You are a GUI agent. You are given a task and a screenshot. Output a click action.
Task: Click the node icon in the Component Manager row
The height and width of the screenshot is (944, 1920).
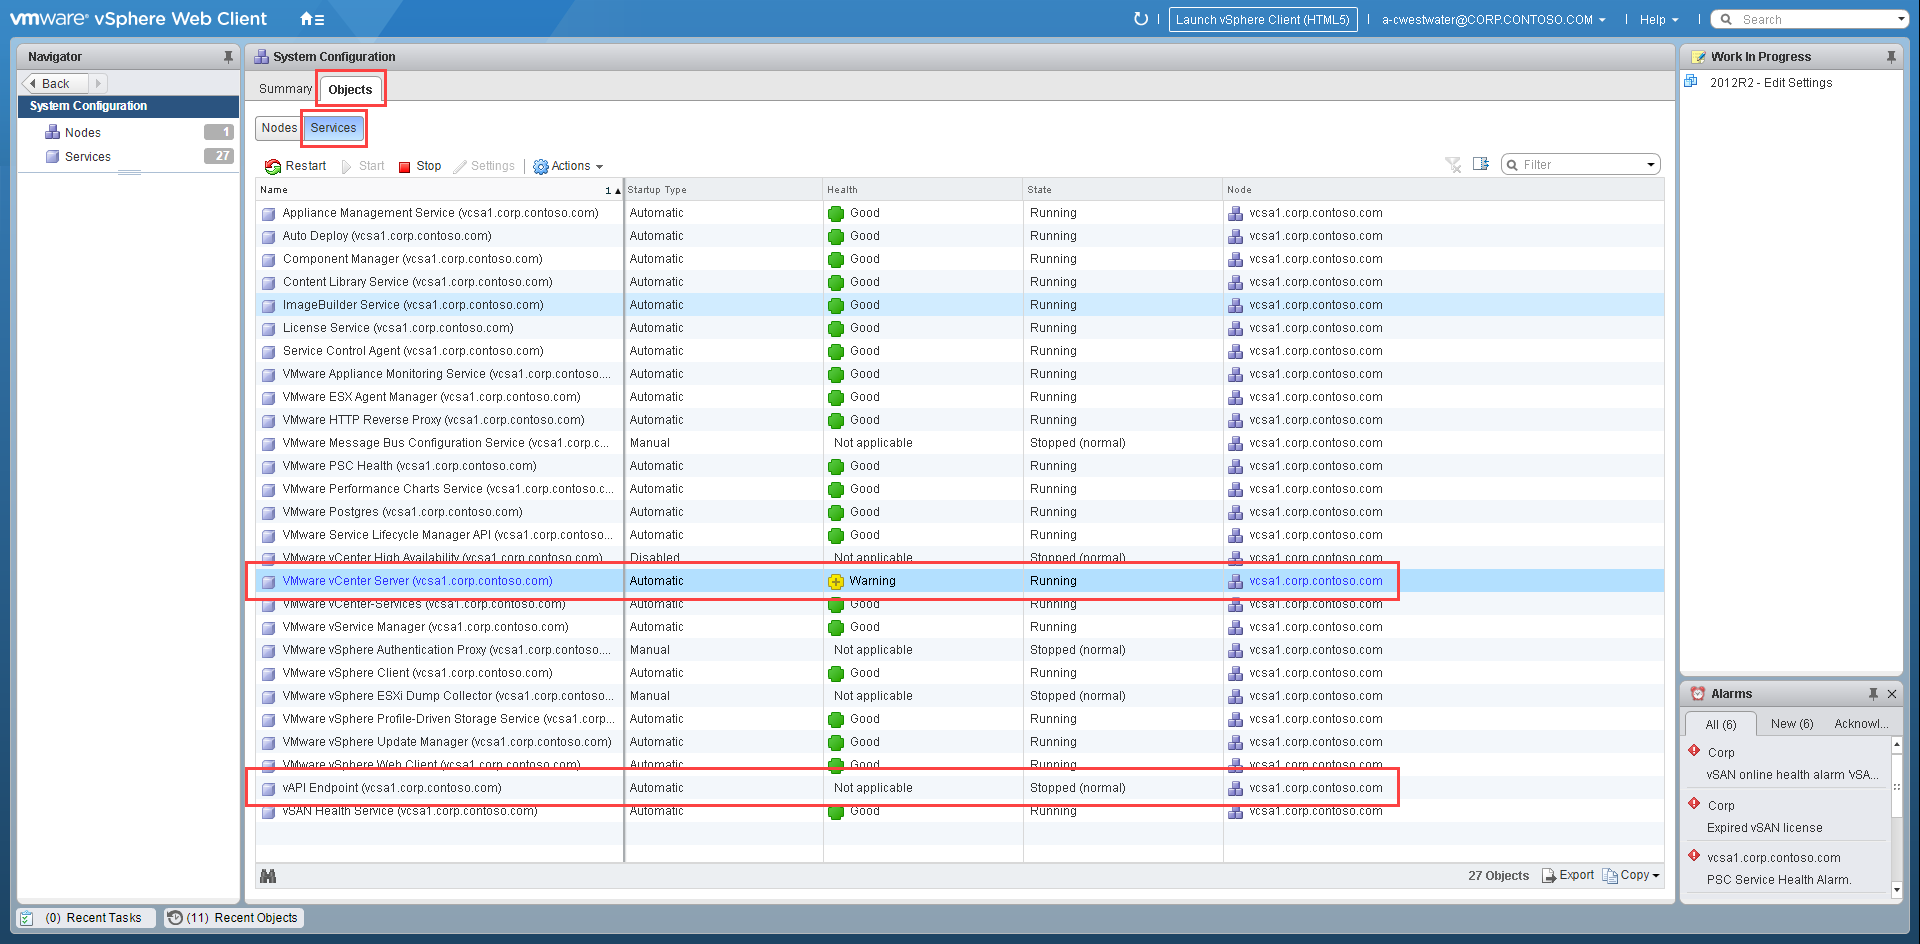pyautogui.click(x=1236, y=260)
